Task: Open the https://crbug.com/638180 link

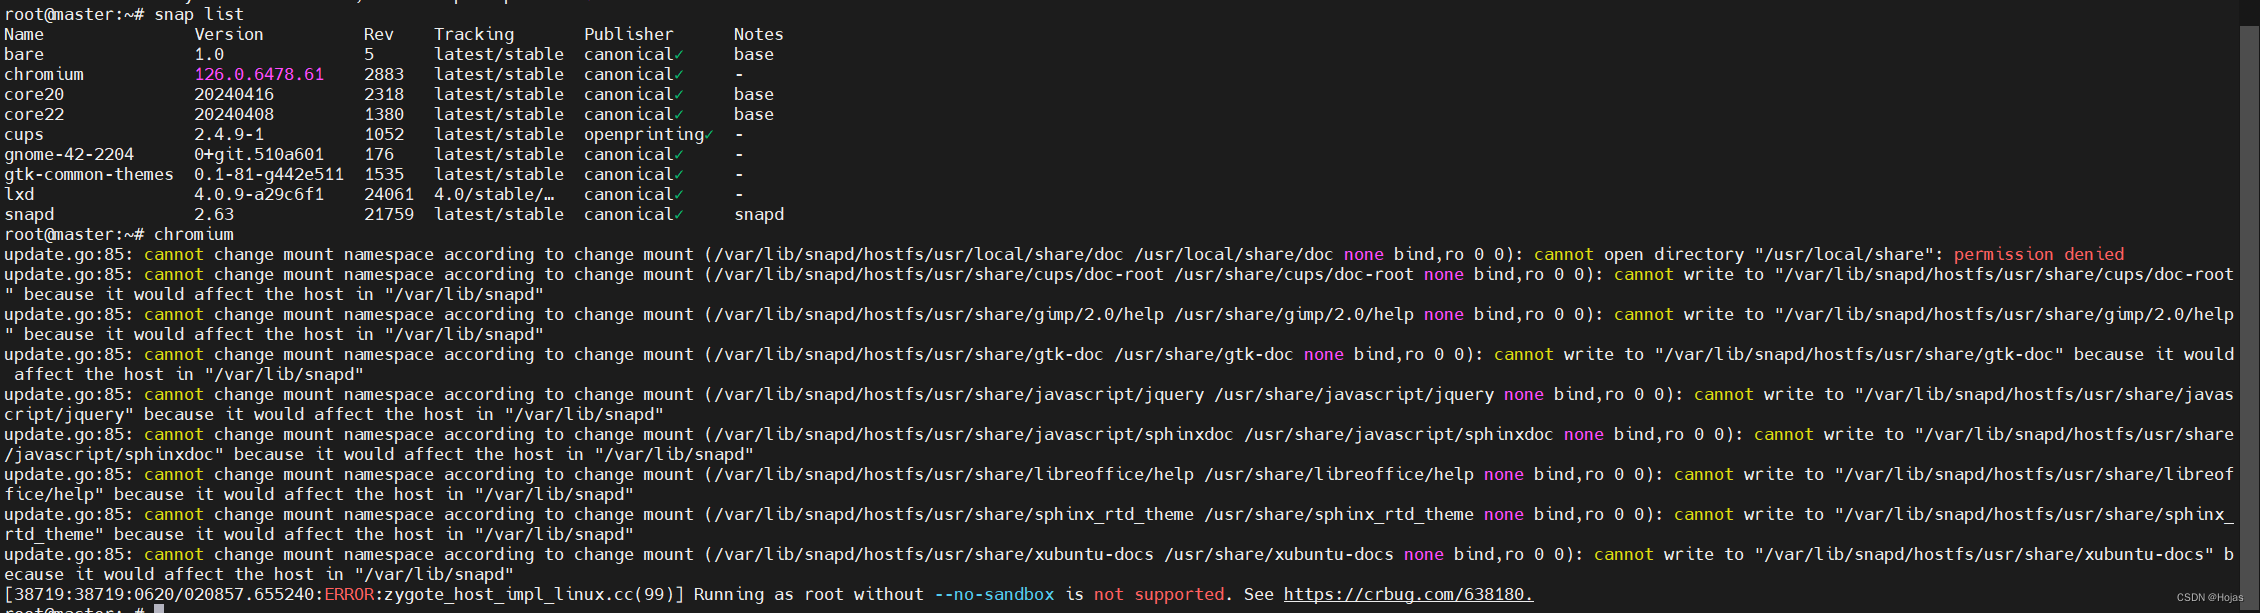Action: pyautogui.click(x=1408, y=595)
